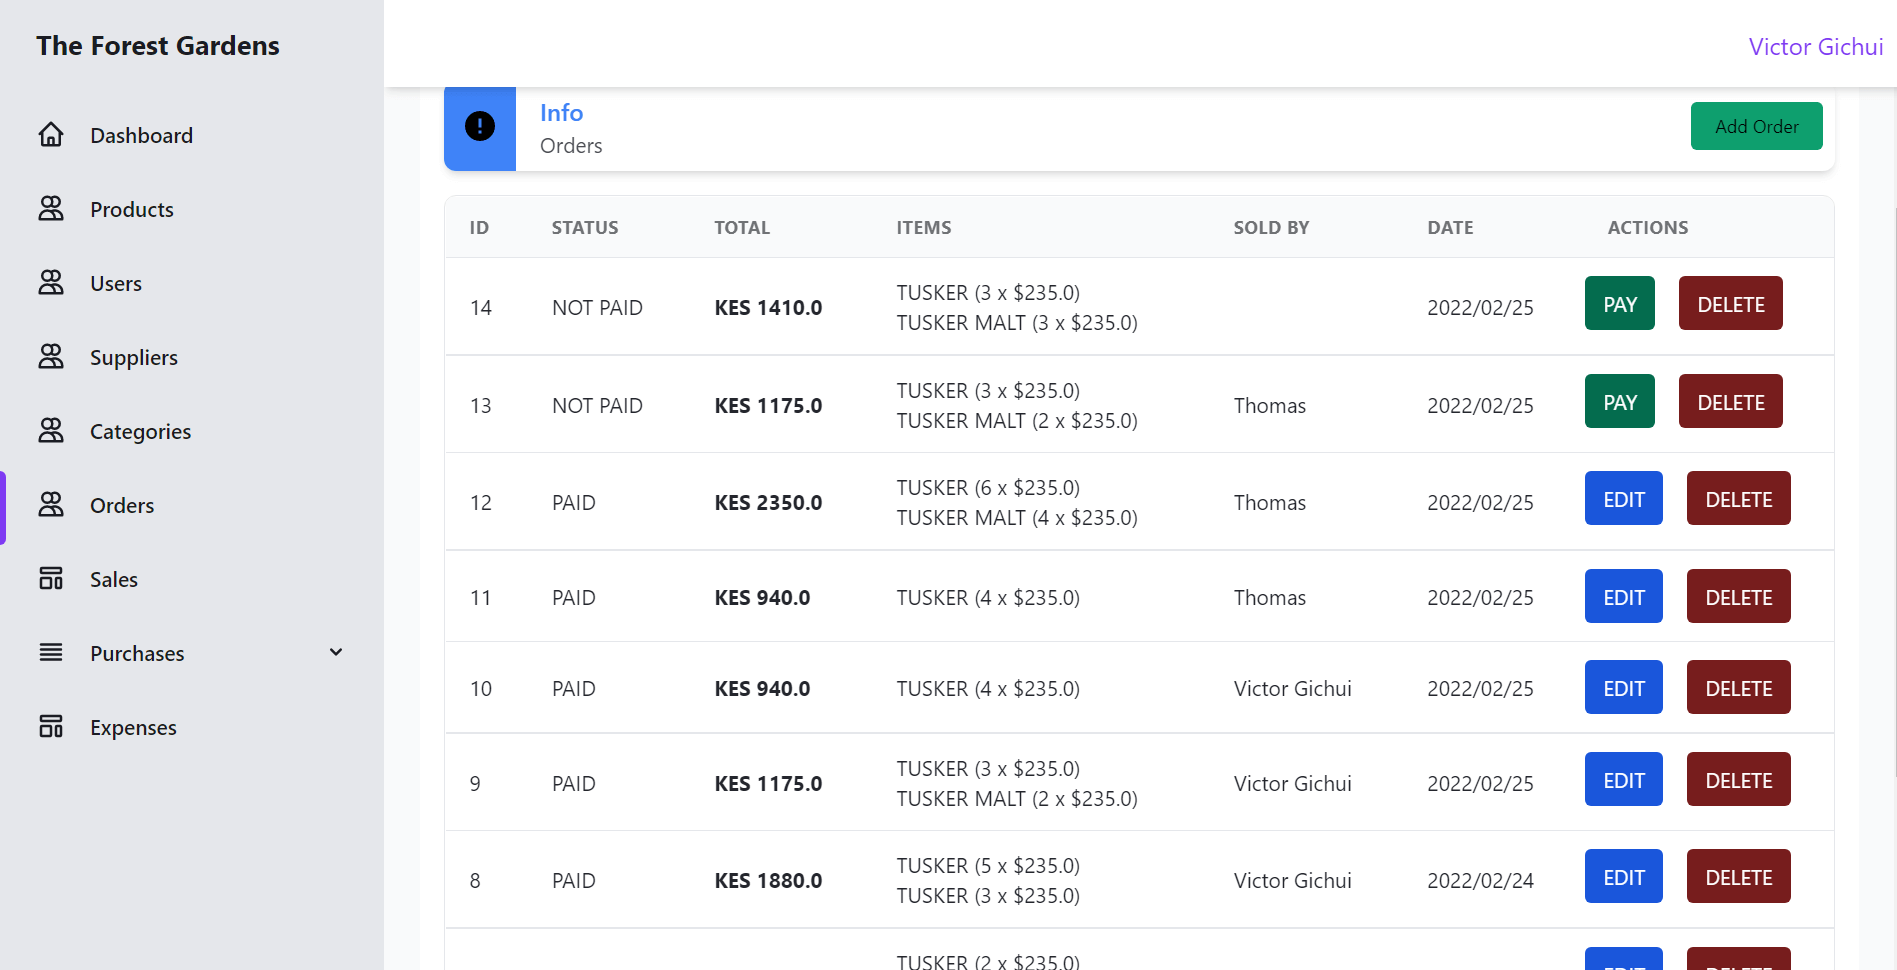Edit order 8 dated 2022/02/24

[x=1623, y=877]
